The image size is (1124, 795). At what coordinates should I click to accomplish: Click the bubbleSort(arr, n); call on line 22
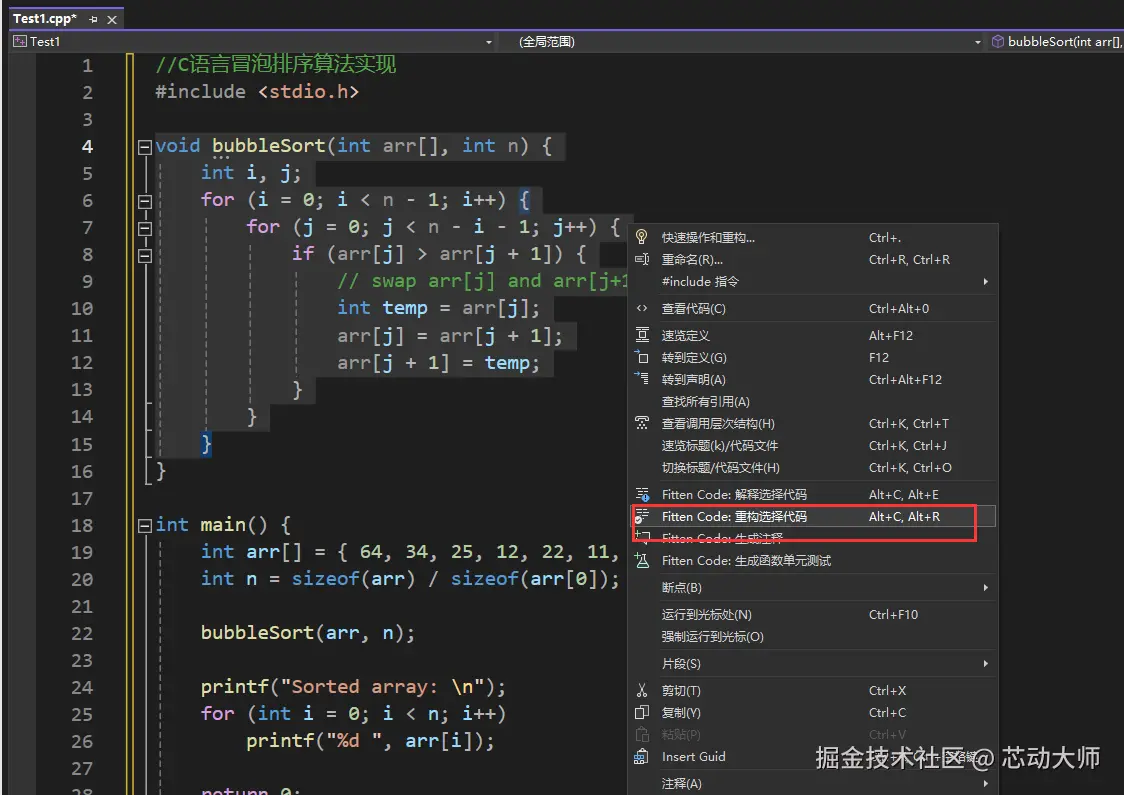(308, 633)
